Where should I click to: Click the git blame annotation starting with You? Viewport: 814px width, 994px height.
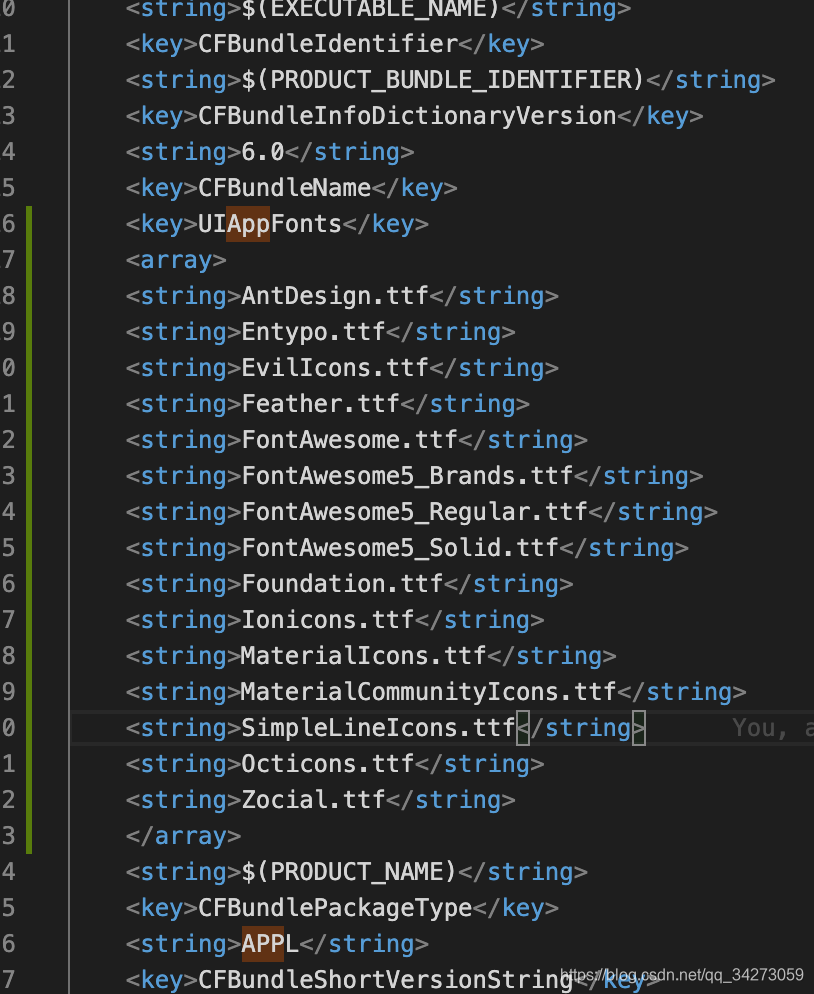pos(773,728)
